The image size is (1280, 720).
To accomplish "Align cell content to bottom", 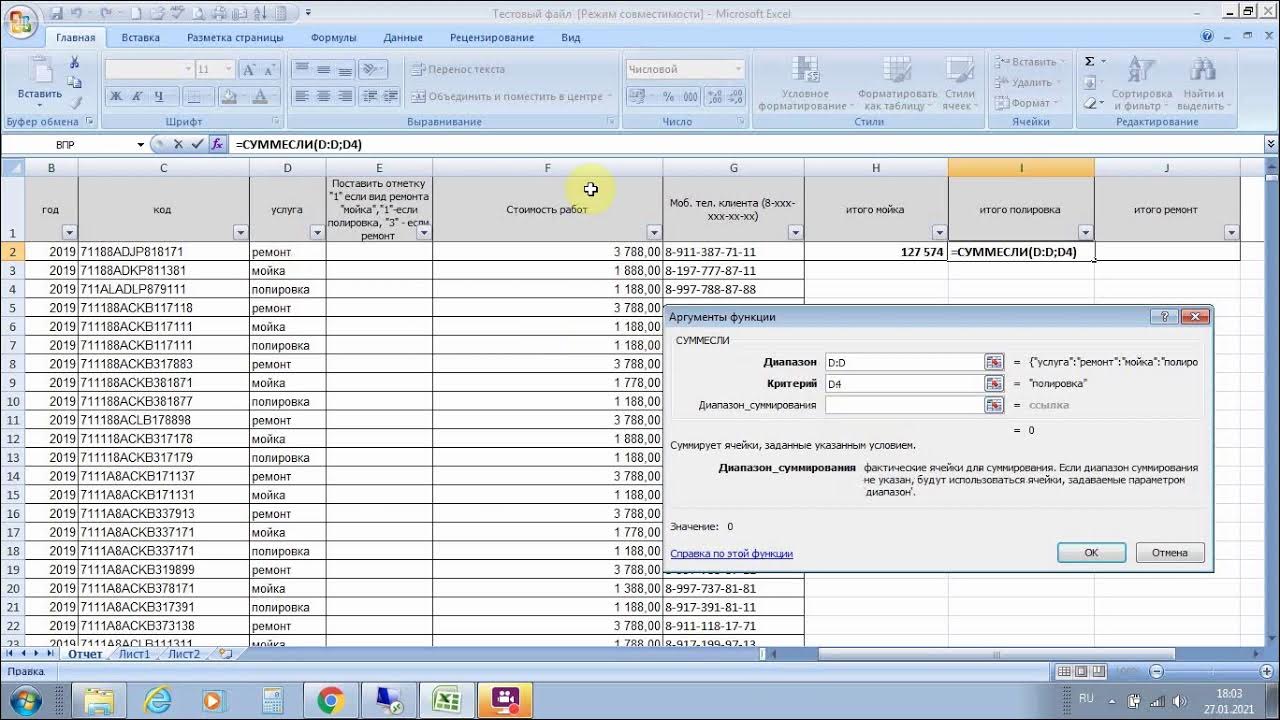I will pyautogui.click(x=346, y=69).
